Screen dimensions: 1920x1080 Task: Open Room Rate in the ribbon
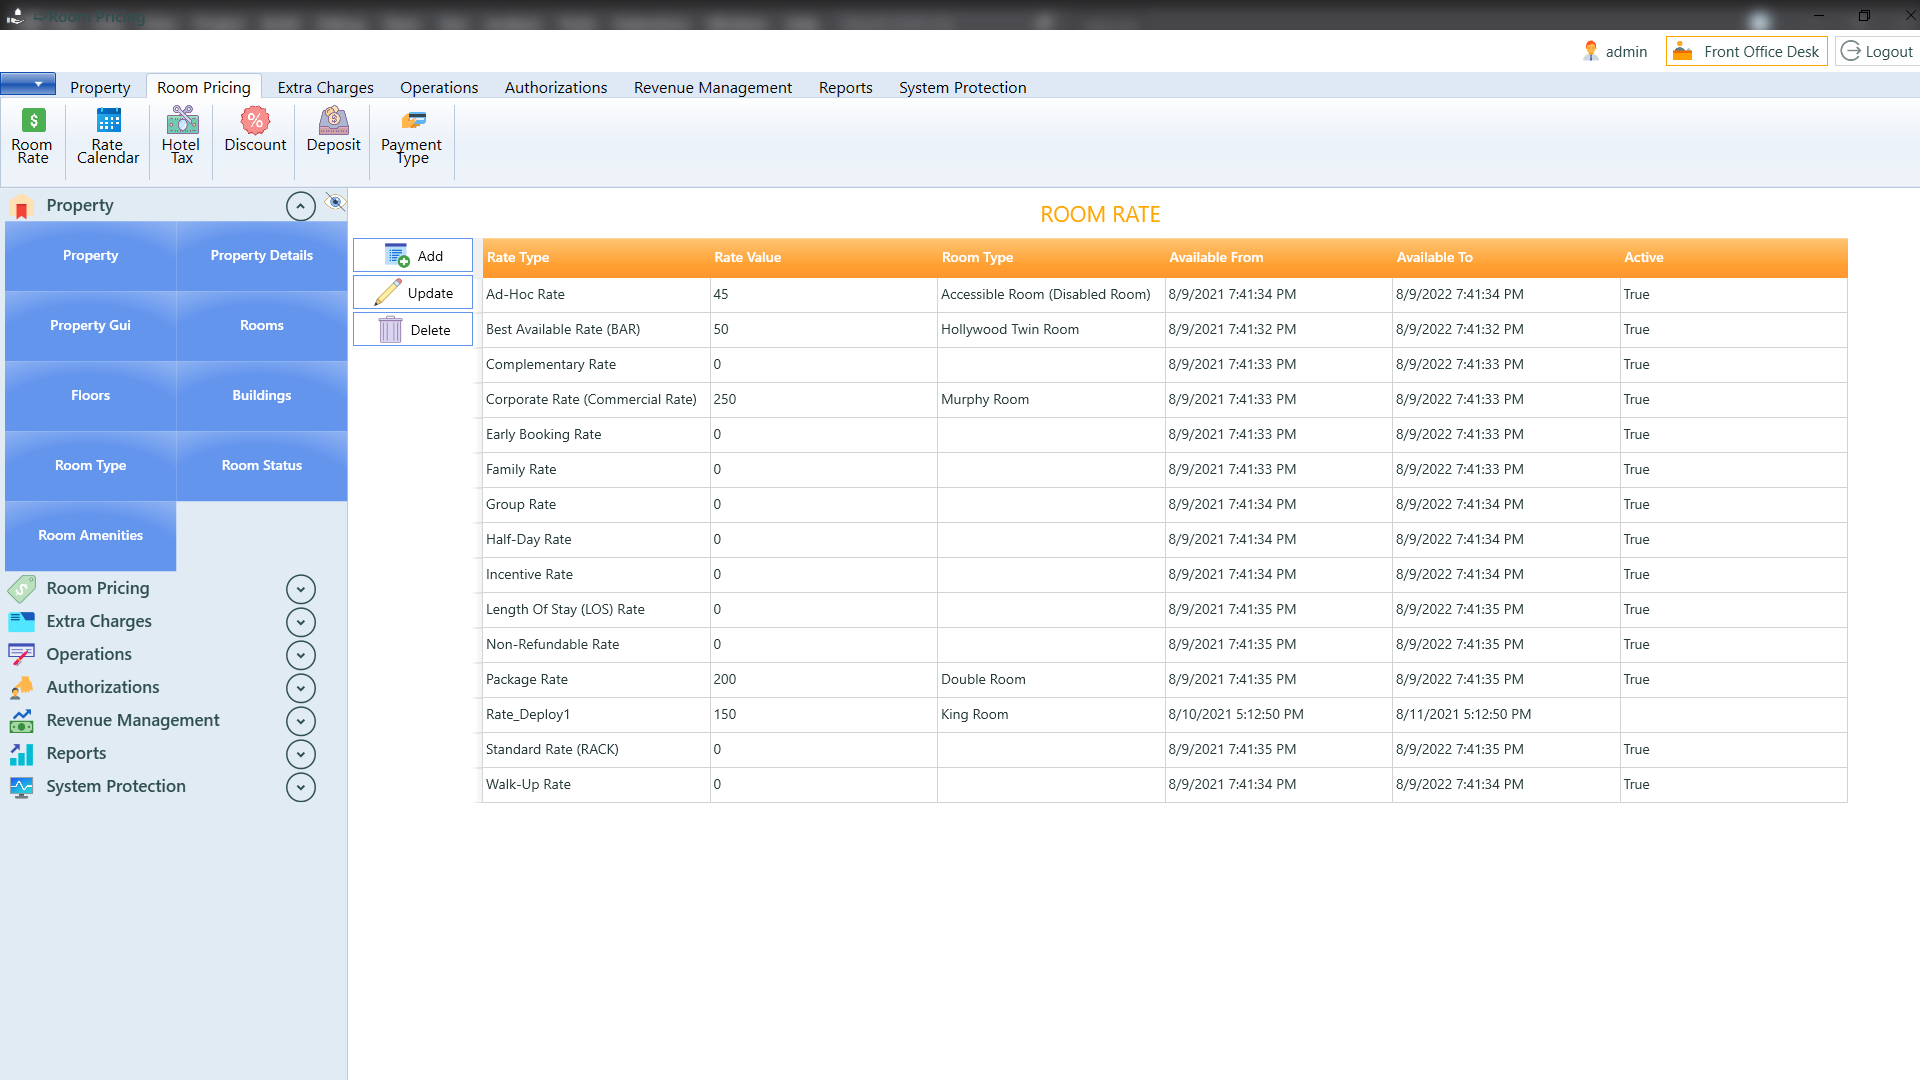click(x=32, y=136)
